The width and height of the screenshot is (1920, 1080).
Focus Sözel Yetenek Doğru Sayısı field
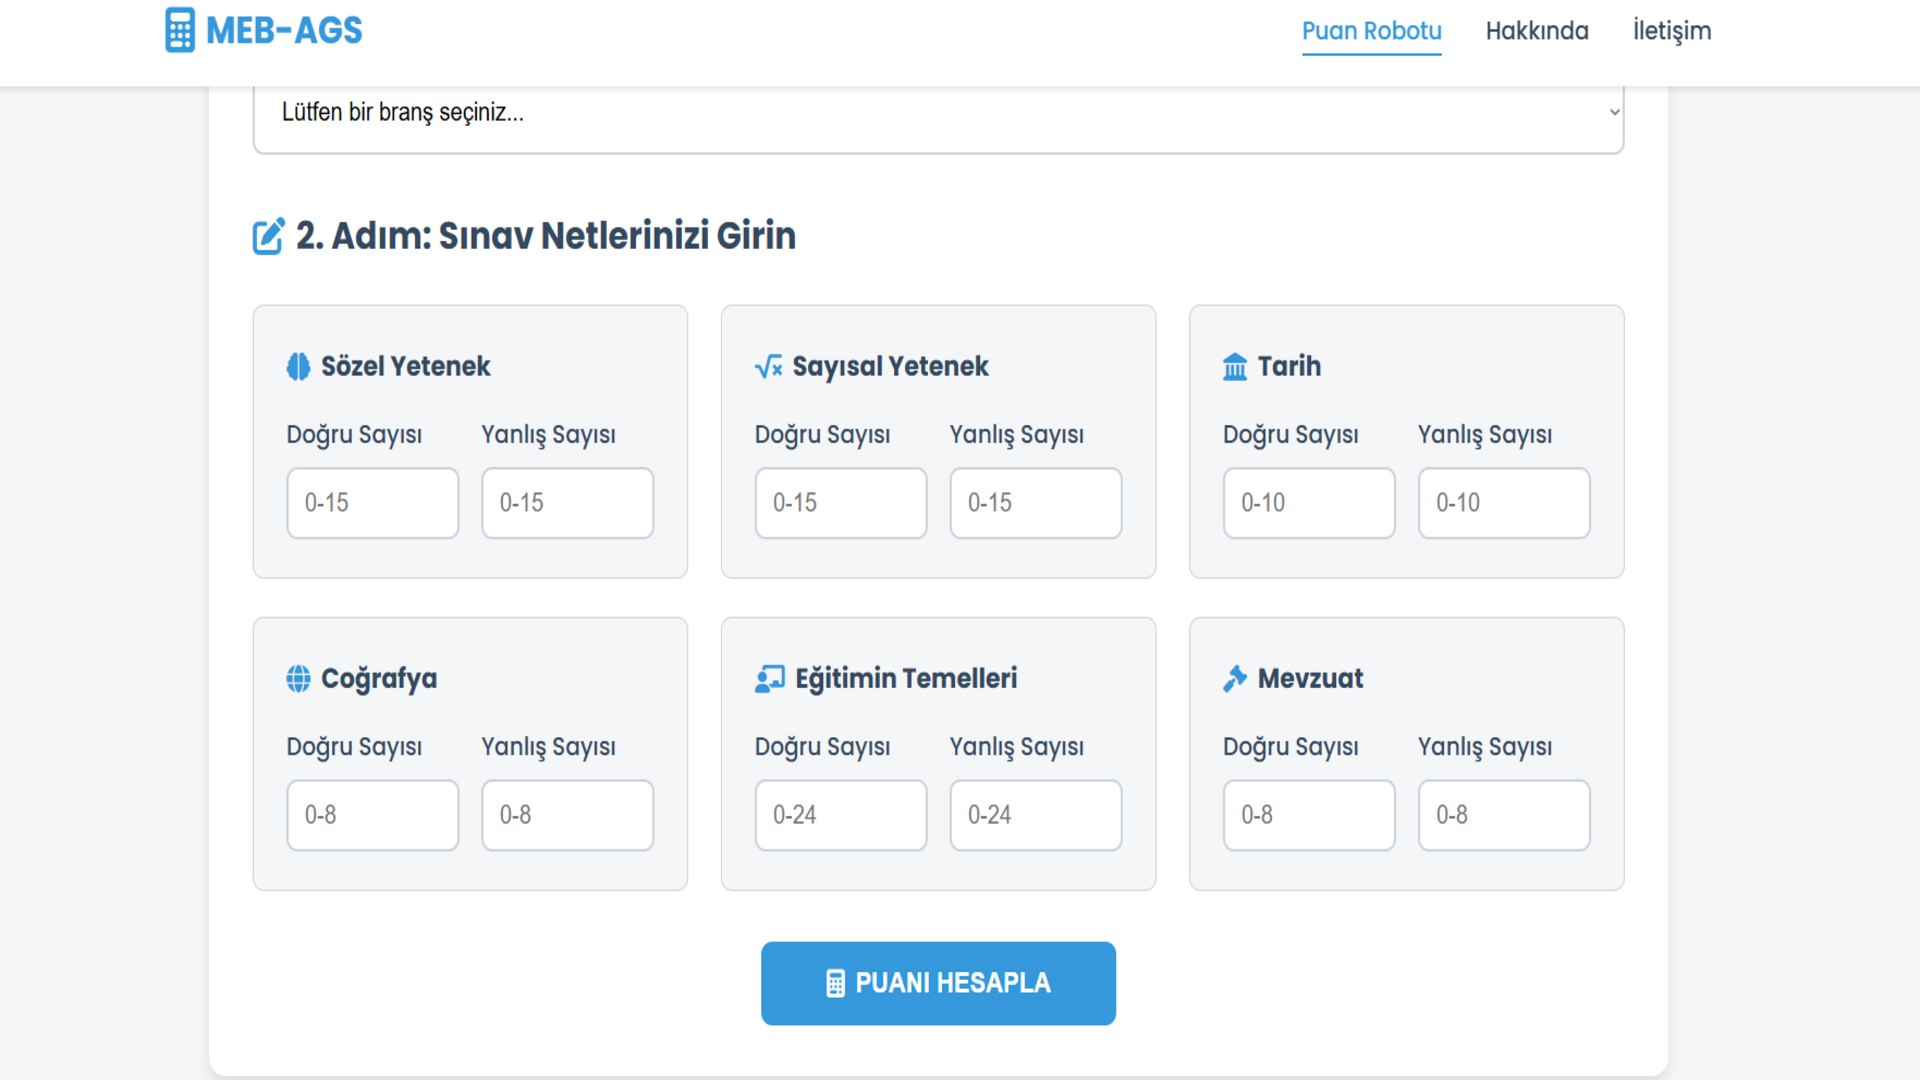372,503
